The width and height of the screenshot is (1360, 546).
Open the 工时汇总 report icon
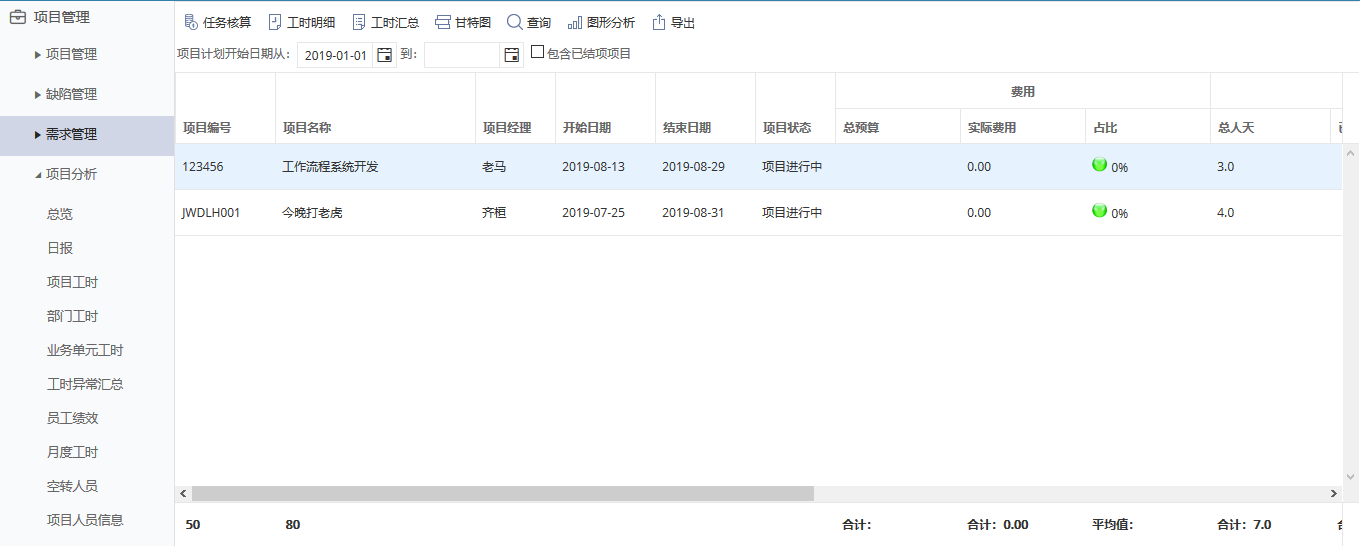coord(359,22)
